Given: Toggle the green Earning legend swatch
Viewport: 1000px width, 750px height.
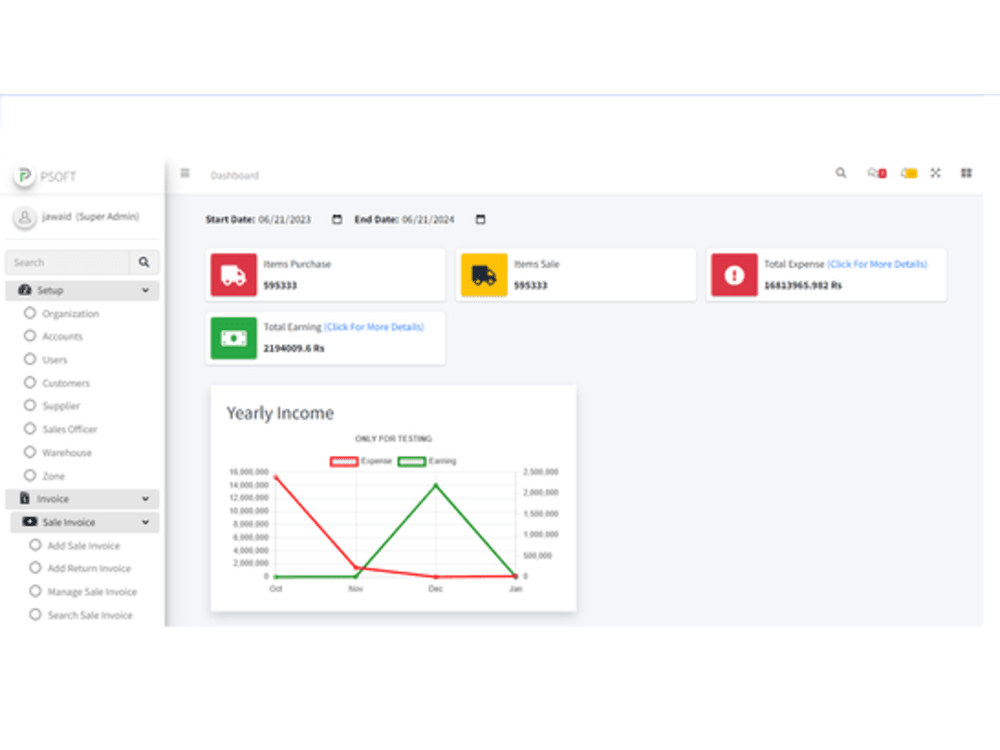Looking at the screenshot, I should point(411,461).
